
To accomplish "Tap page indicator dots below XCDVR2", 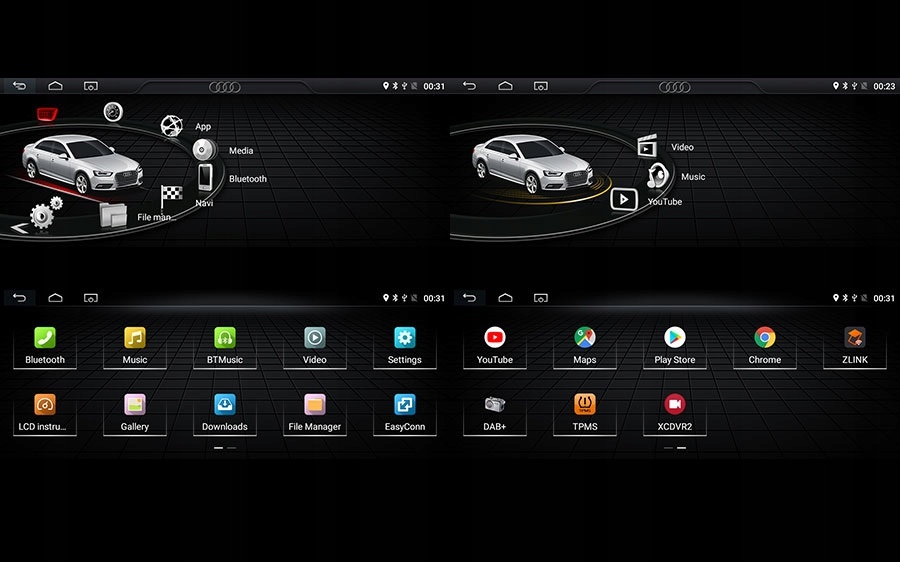I will coord(675,448).
